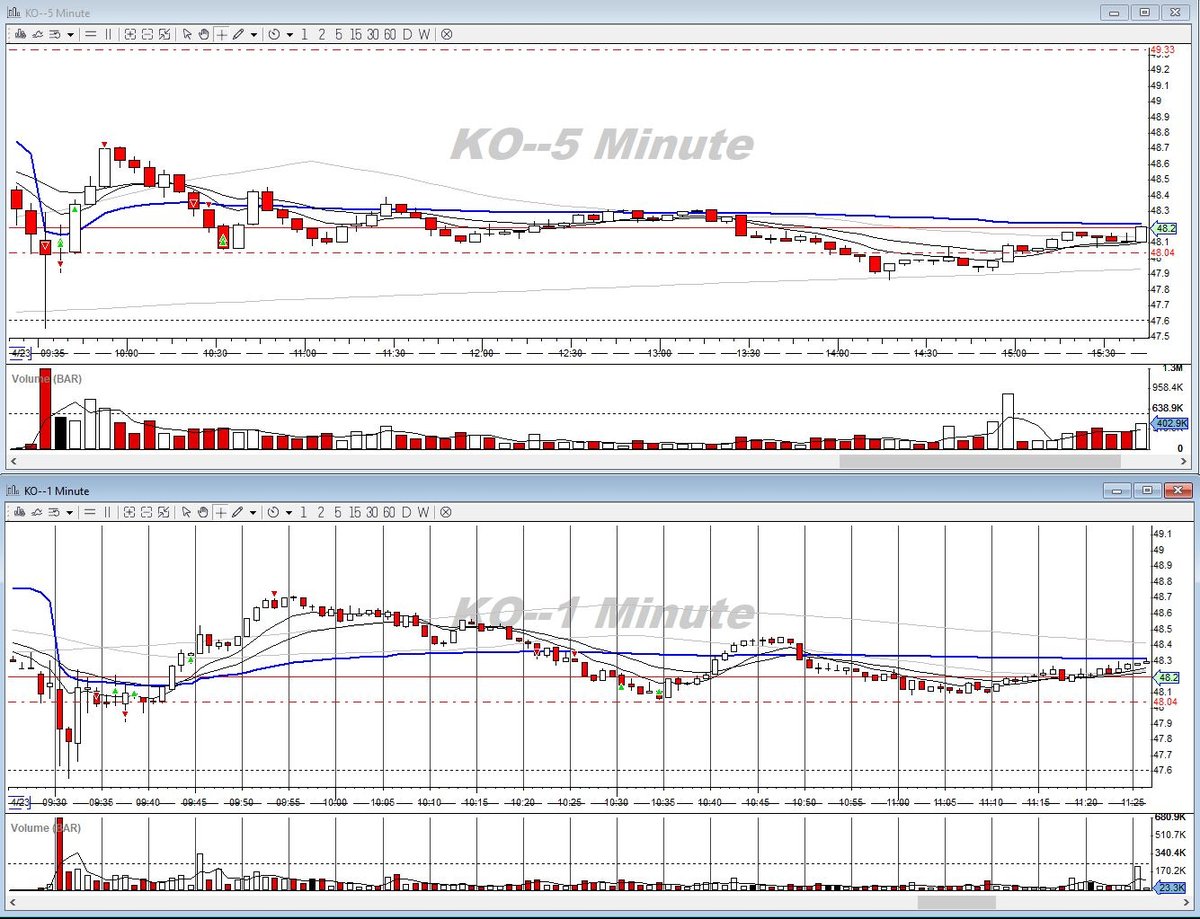Set KO--1 Minute chart to 15 minute interval
Screen dimensions: 1200x919
pyautogui.click(x=356, y=512)
